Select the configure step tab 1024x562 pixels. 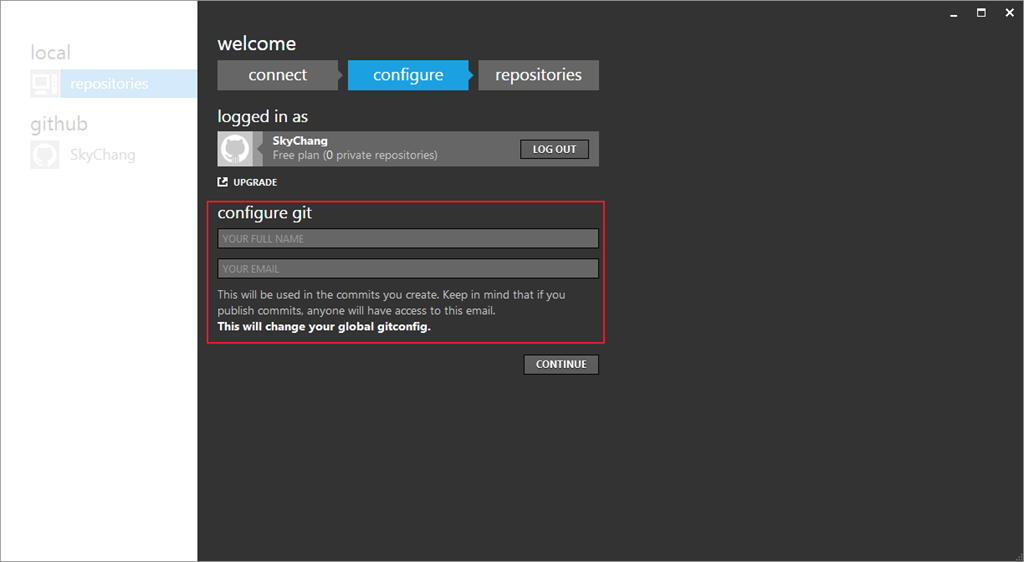(x=408, y=75)
